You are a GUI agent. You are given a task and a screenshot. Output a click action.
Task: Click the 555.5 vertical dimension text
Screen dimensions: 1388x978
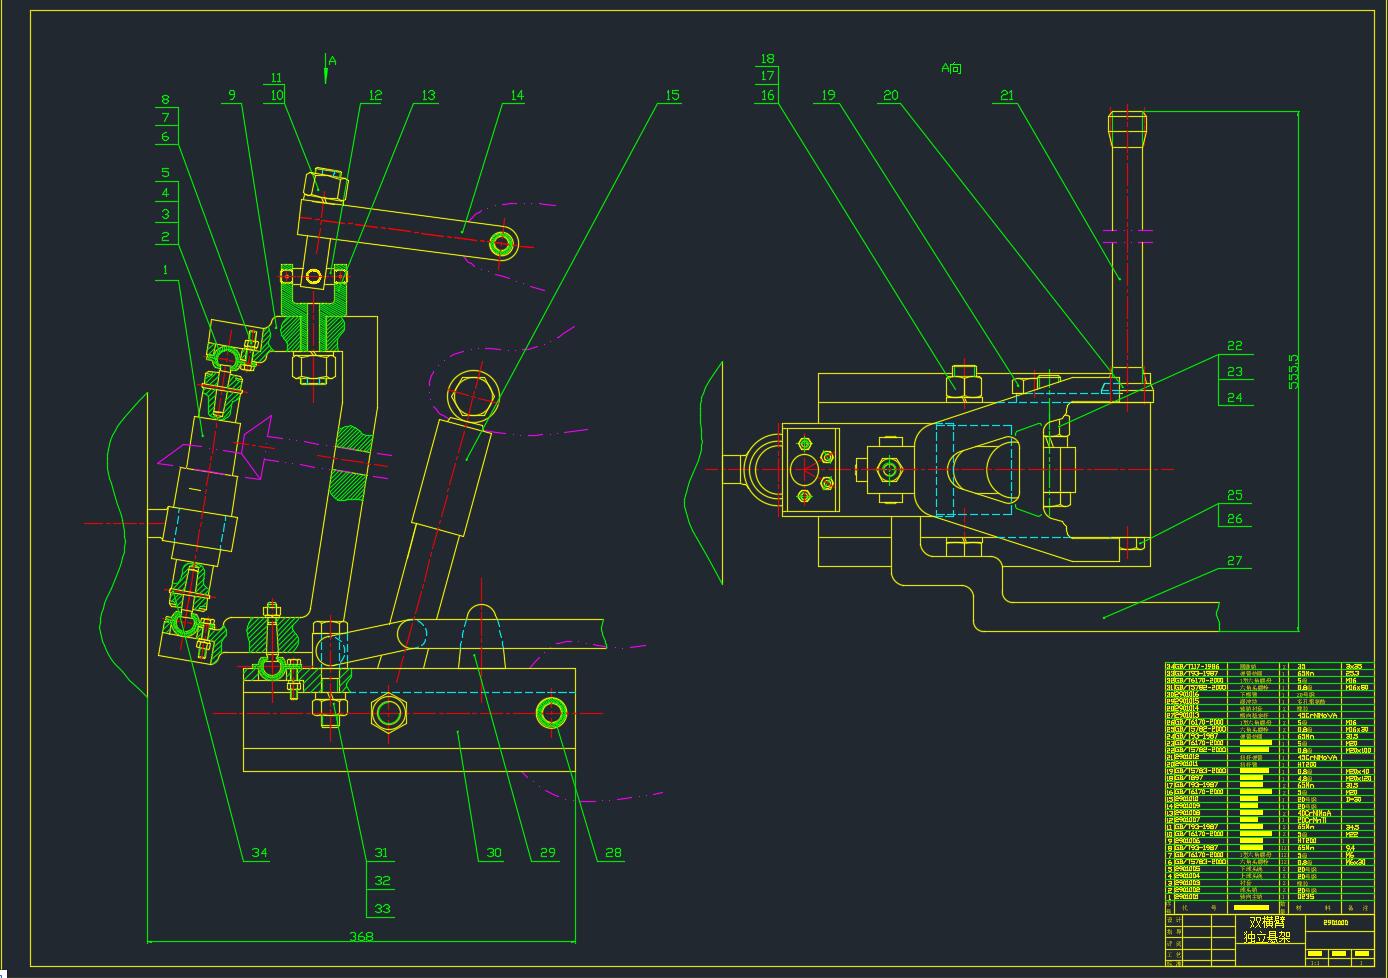pos(1293,371)
